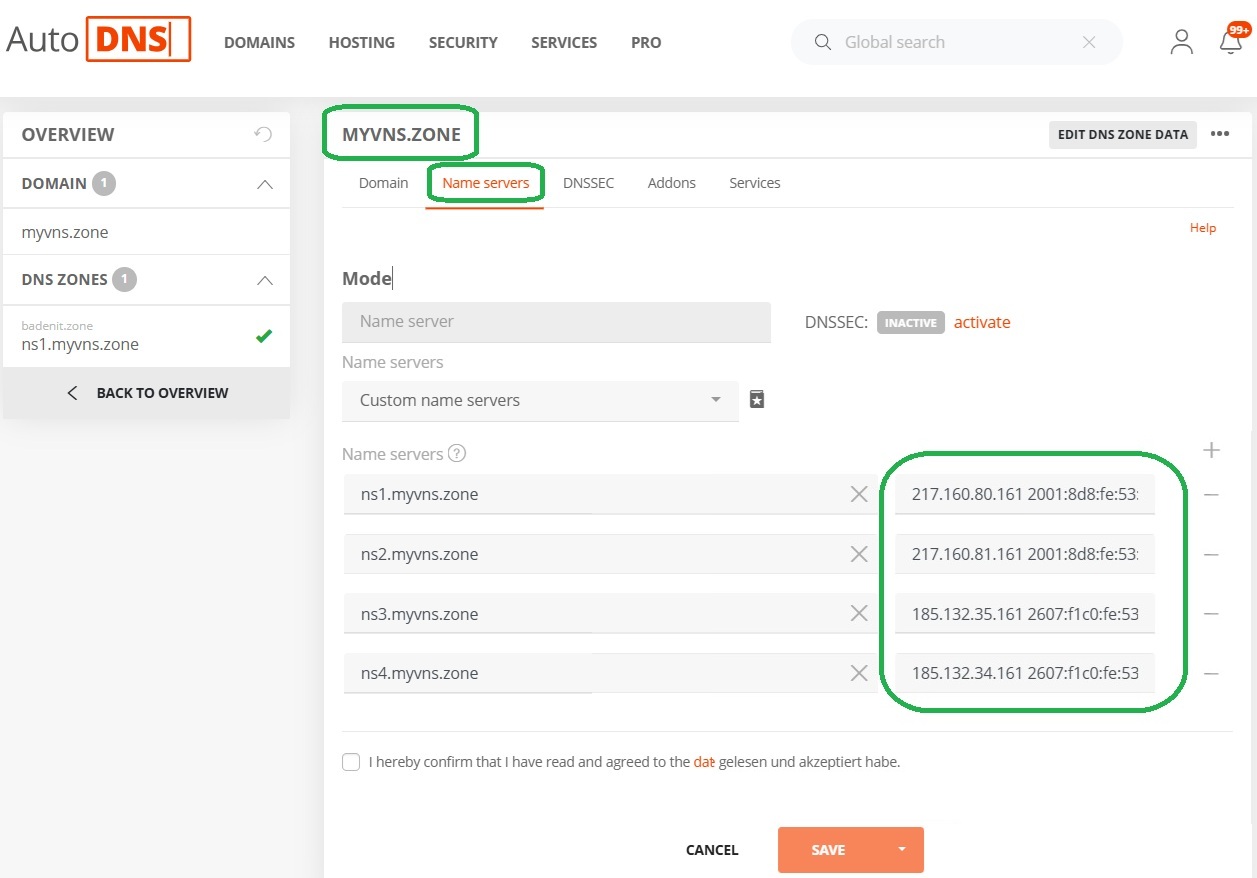
Task: Switch to the Domain tab
Action: [384, 183]
